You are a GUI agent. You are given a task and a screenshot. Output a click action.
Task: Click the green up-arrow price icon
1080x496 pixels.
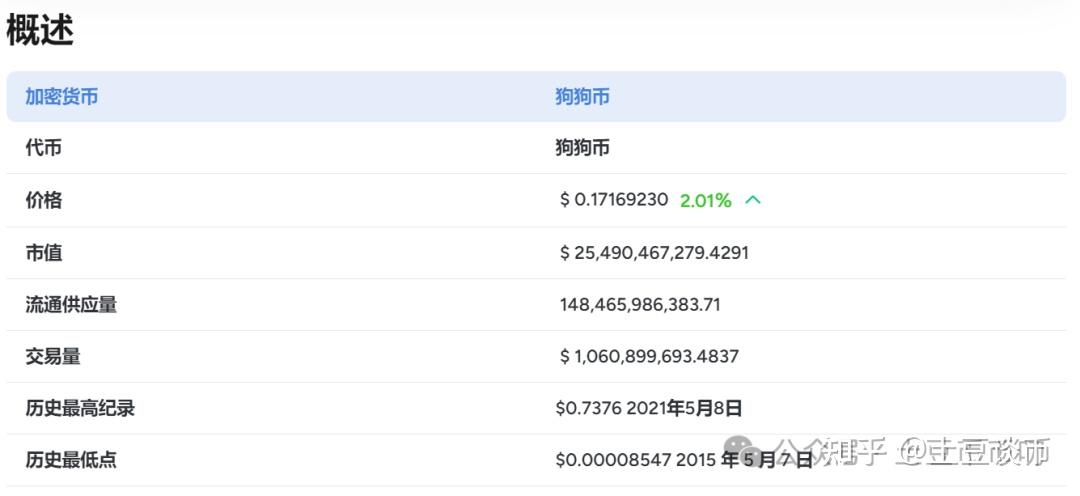coord(753,200)
